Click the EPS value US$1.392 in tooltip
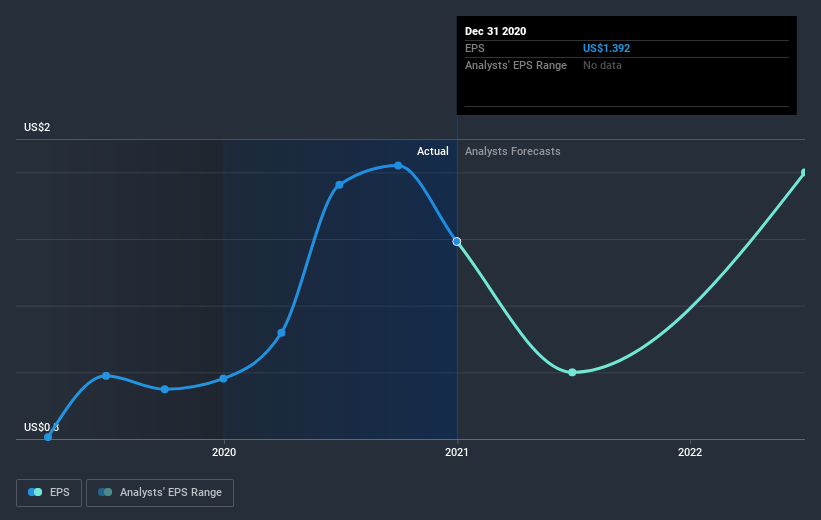The image size is (821, 520). 606,48
